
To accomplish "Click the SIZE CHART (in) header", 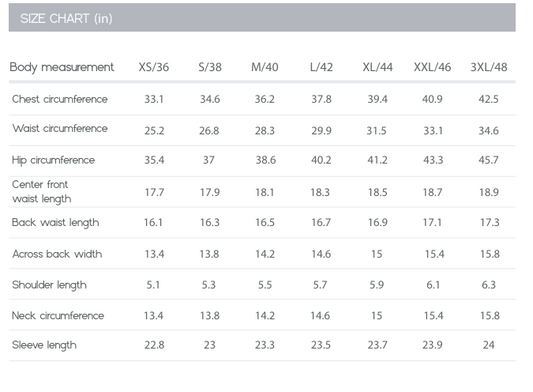I will [x=66, y=18].
